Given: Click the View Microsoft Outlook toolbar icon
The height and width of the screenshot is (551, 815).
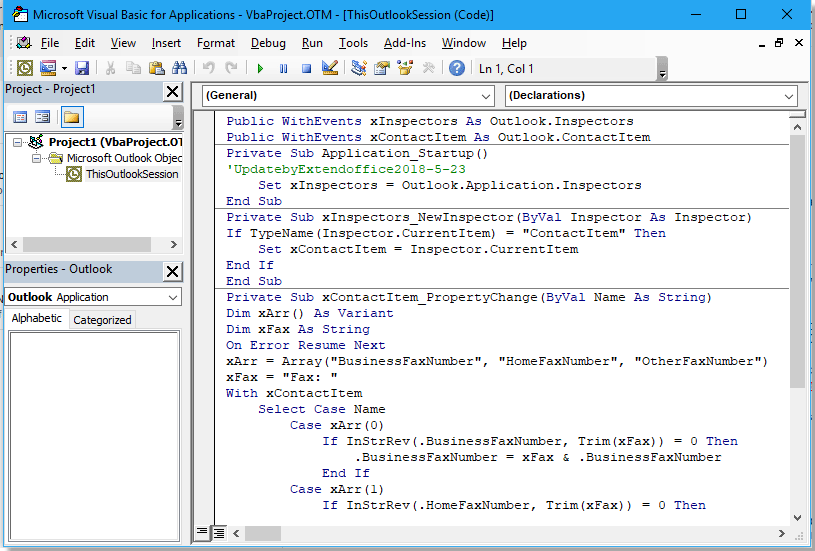Looking at the screenshot, I should coord(24,68).
